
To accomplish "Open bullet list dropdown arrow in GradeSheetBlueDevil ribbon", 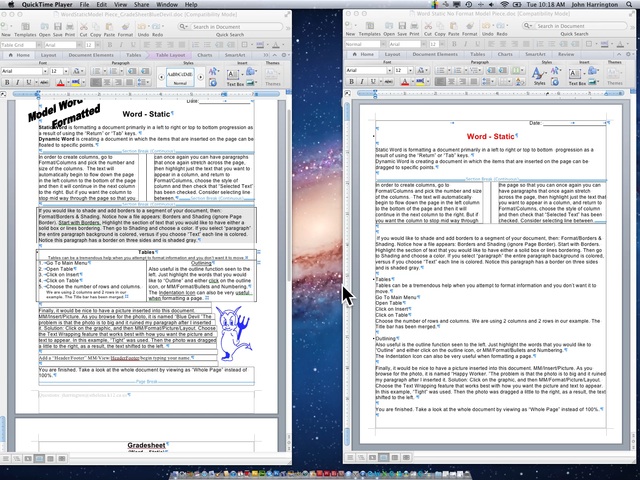I will [x=104, y=71].
